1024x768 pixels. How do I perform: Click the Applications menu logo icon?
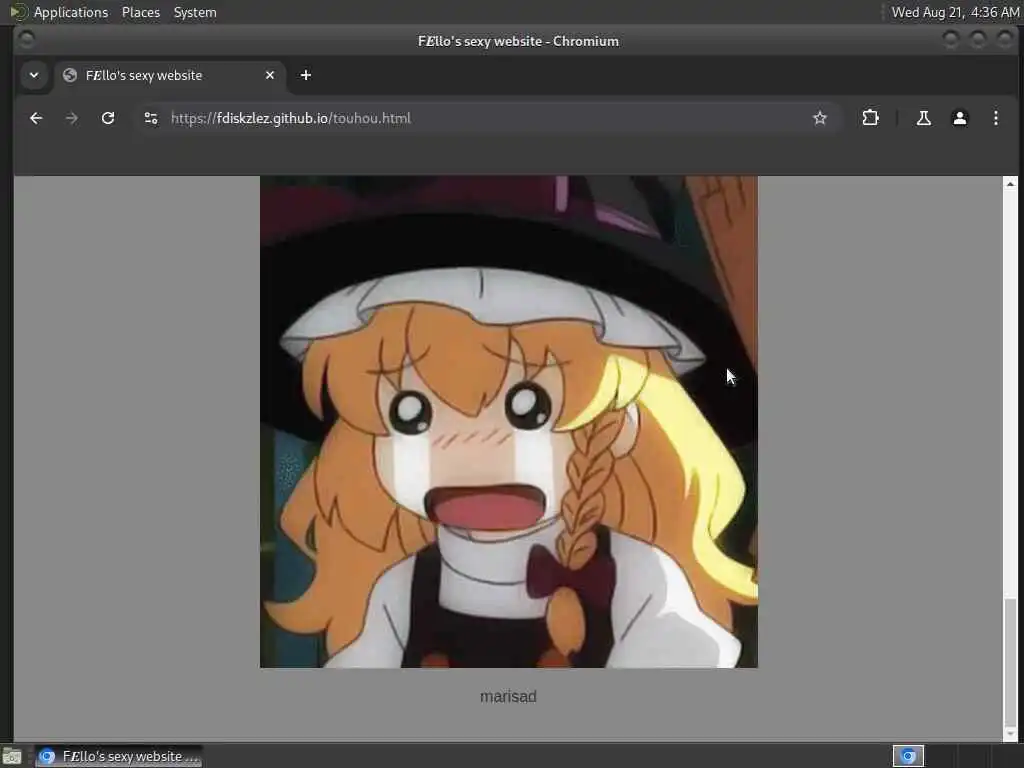[18, 12]
